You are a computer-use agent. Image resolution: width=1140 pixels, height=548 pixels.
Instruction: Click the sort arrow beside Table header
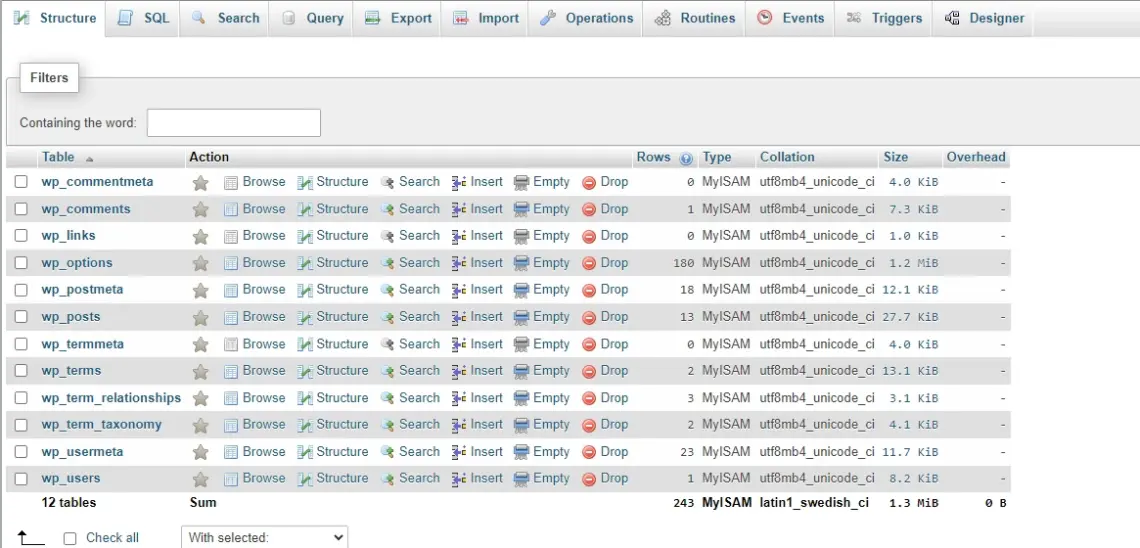click(x=89, y=158)
